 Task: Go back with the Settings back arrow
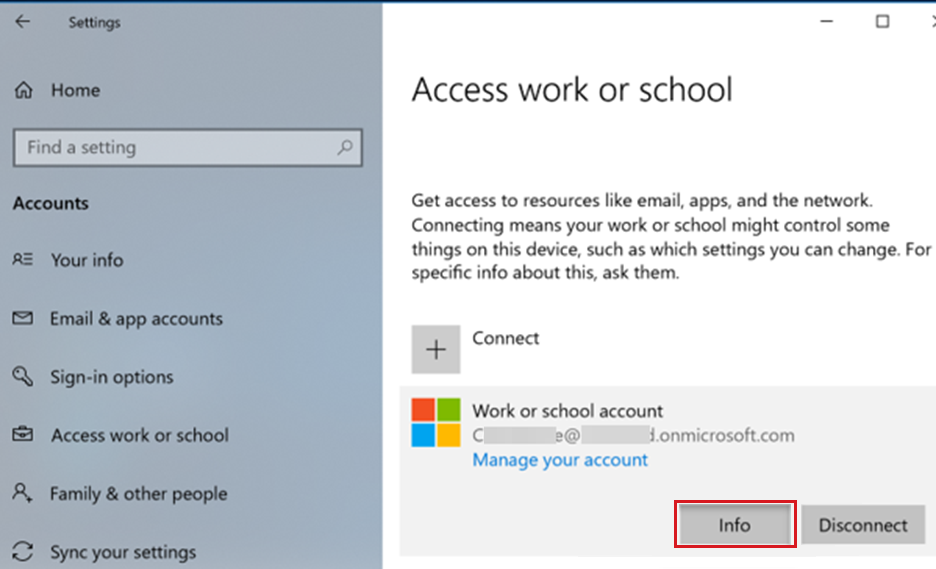(x=23, y=22)
